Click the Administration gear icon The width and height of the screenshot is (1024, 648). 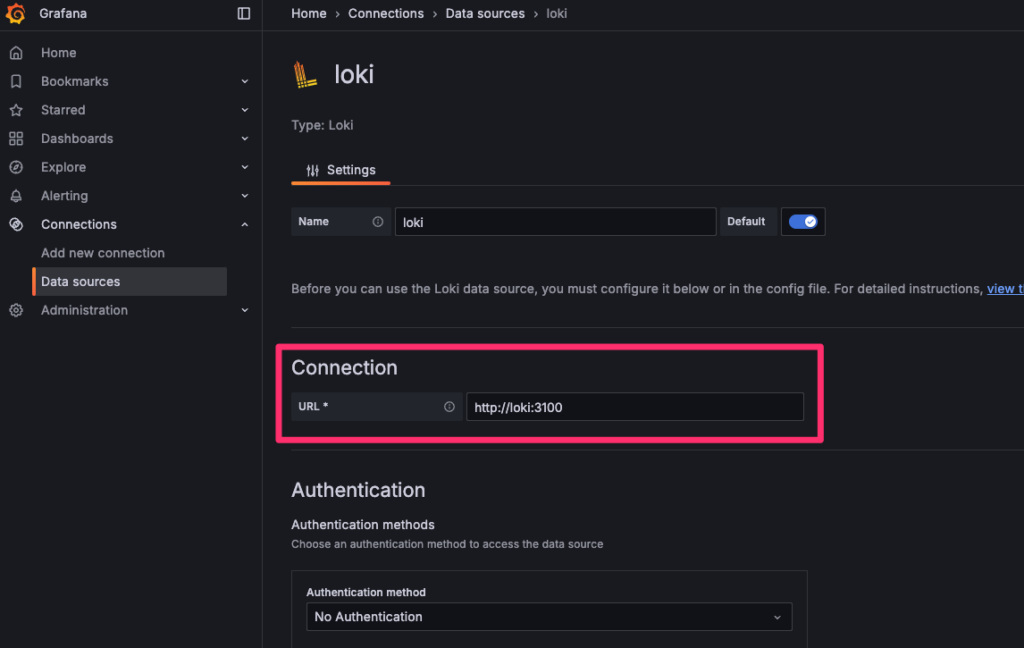[16, 310]
